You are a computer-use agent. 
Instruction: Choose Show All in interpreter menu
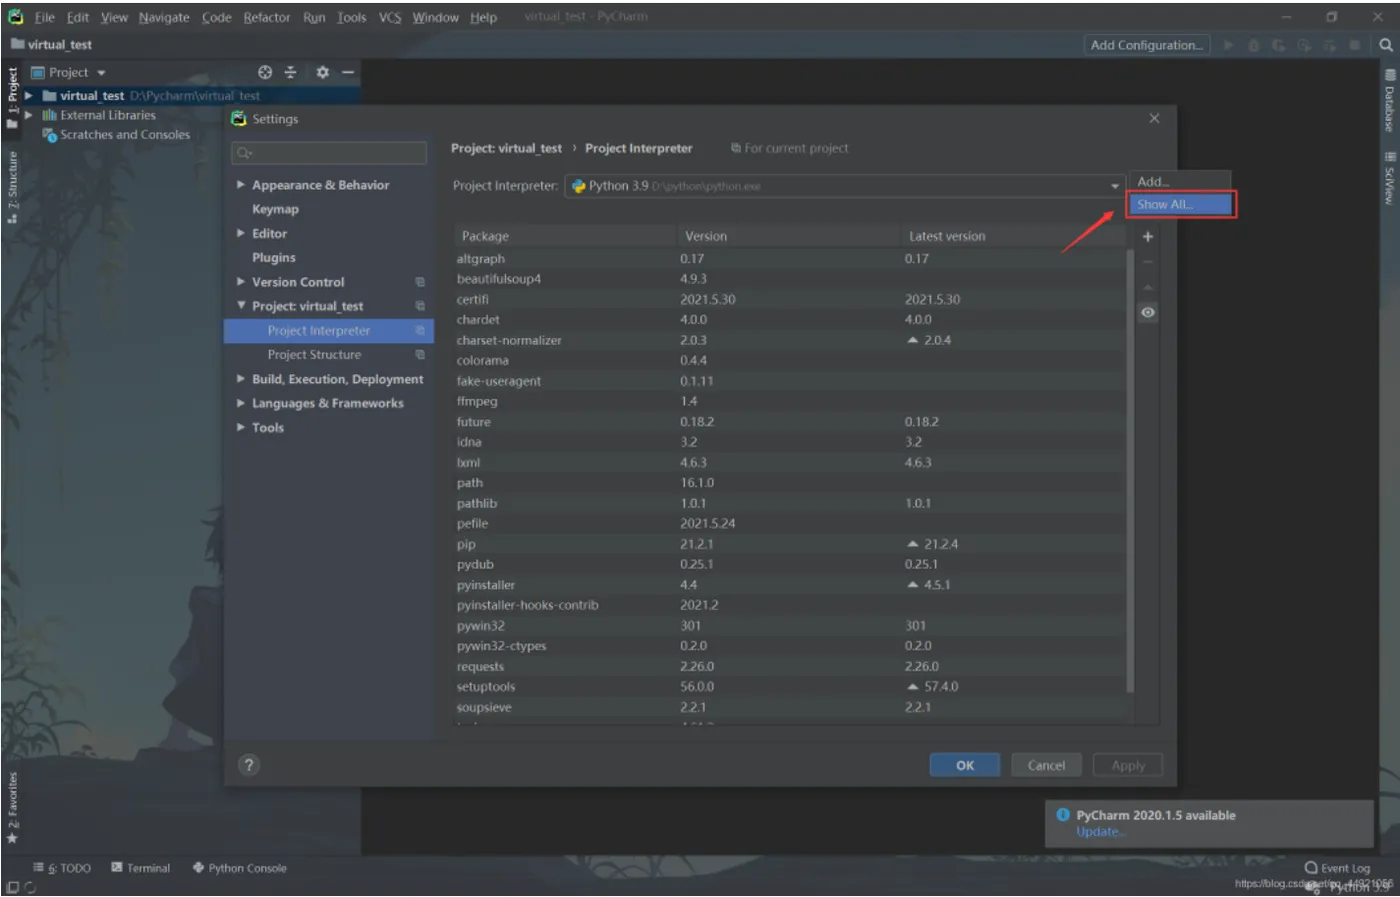[1180, 204]
